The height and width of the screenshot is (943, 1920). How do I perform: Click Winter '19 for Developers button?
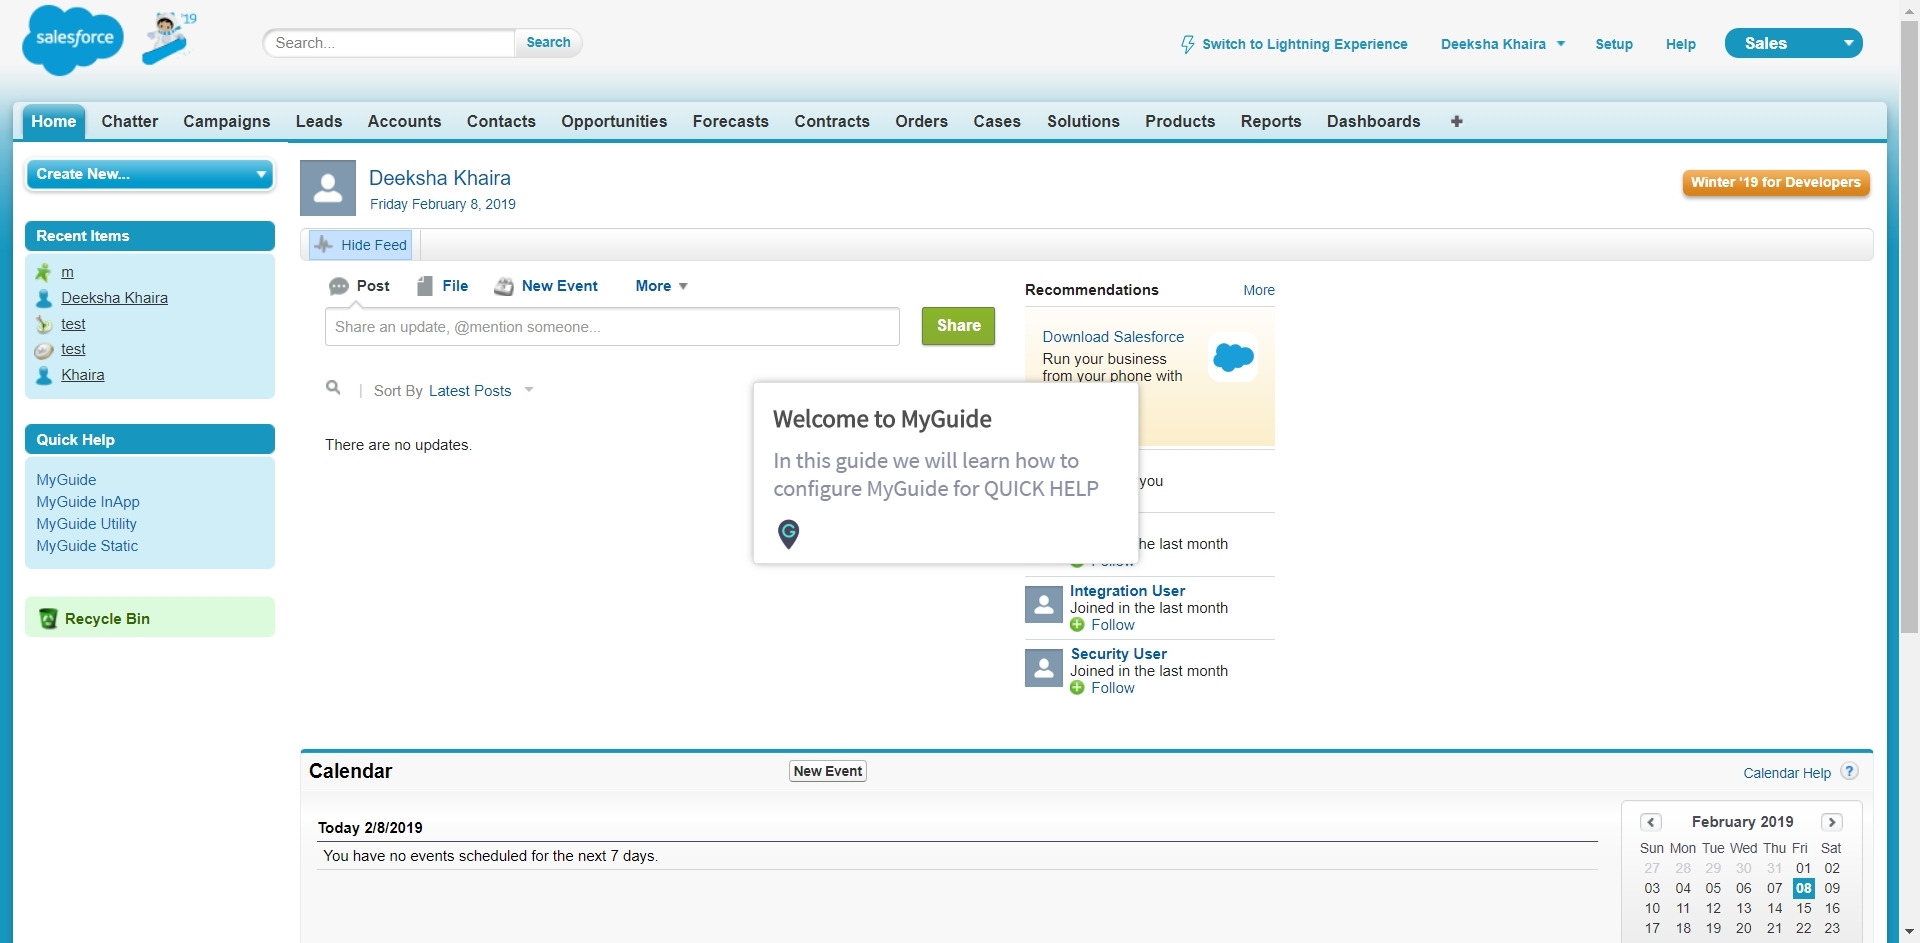(1776, 182)
